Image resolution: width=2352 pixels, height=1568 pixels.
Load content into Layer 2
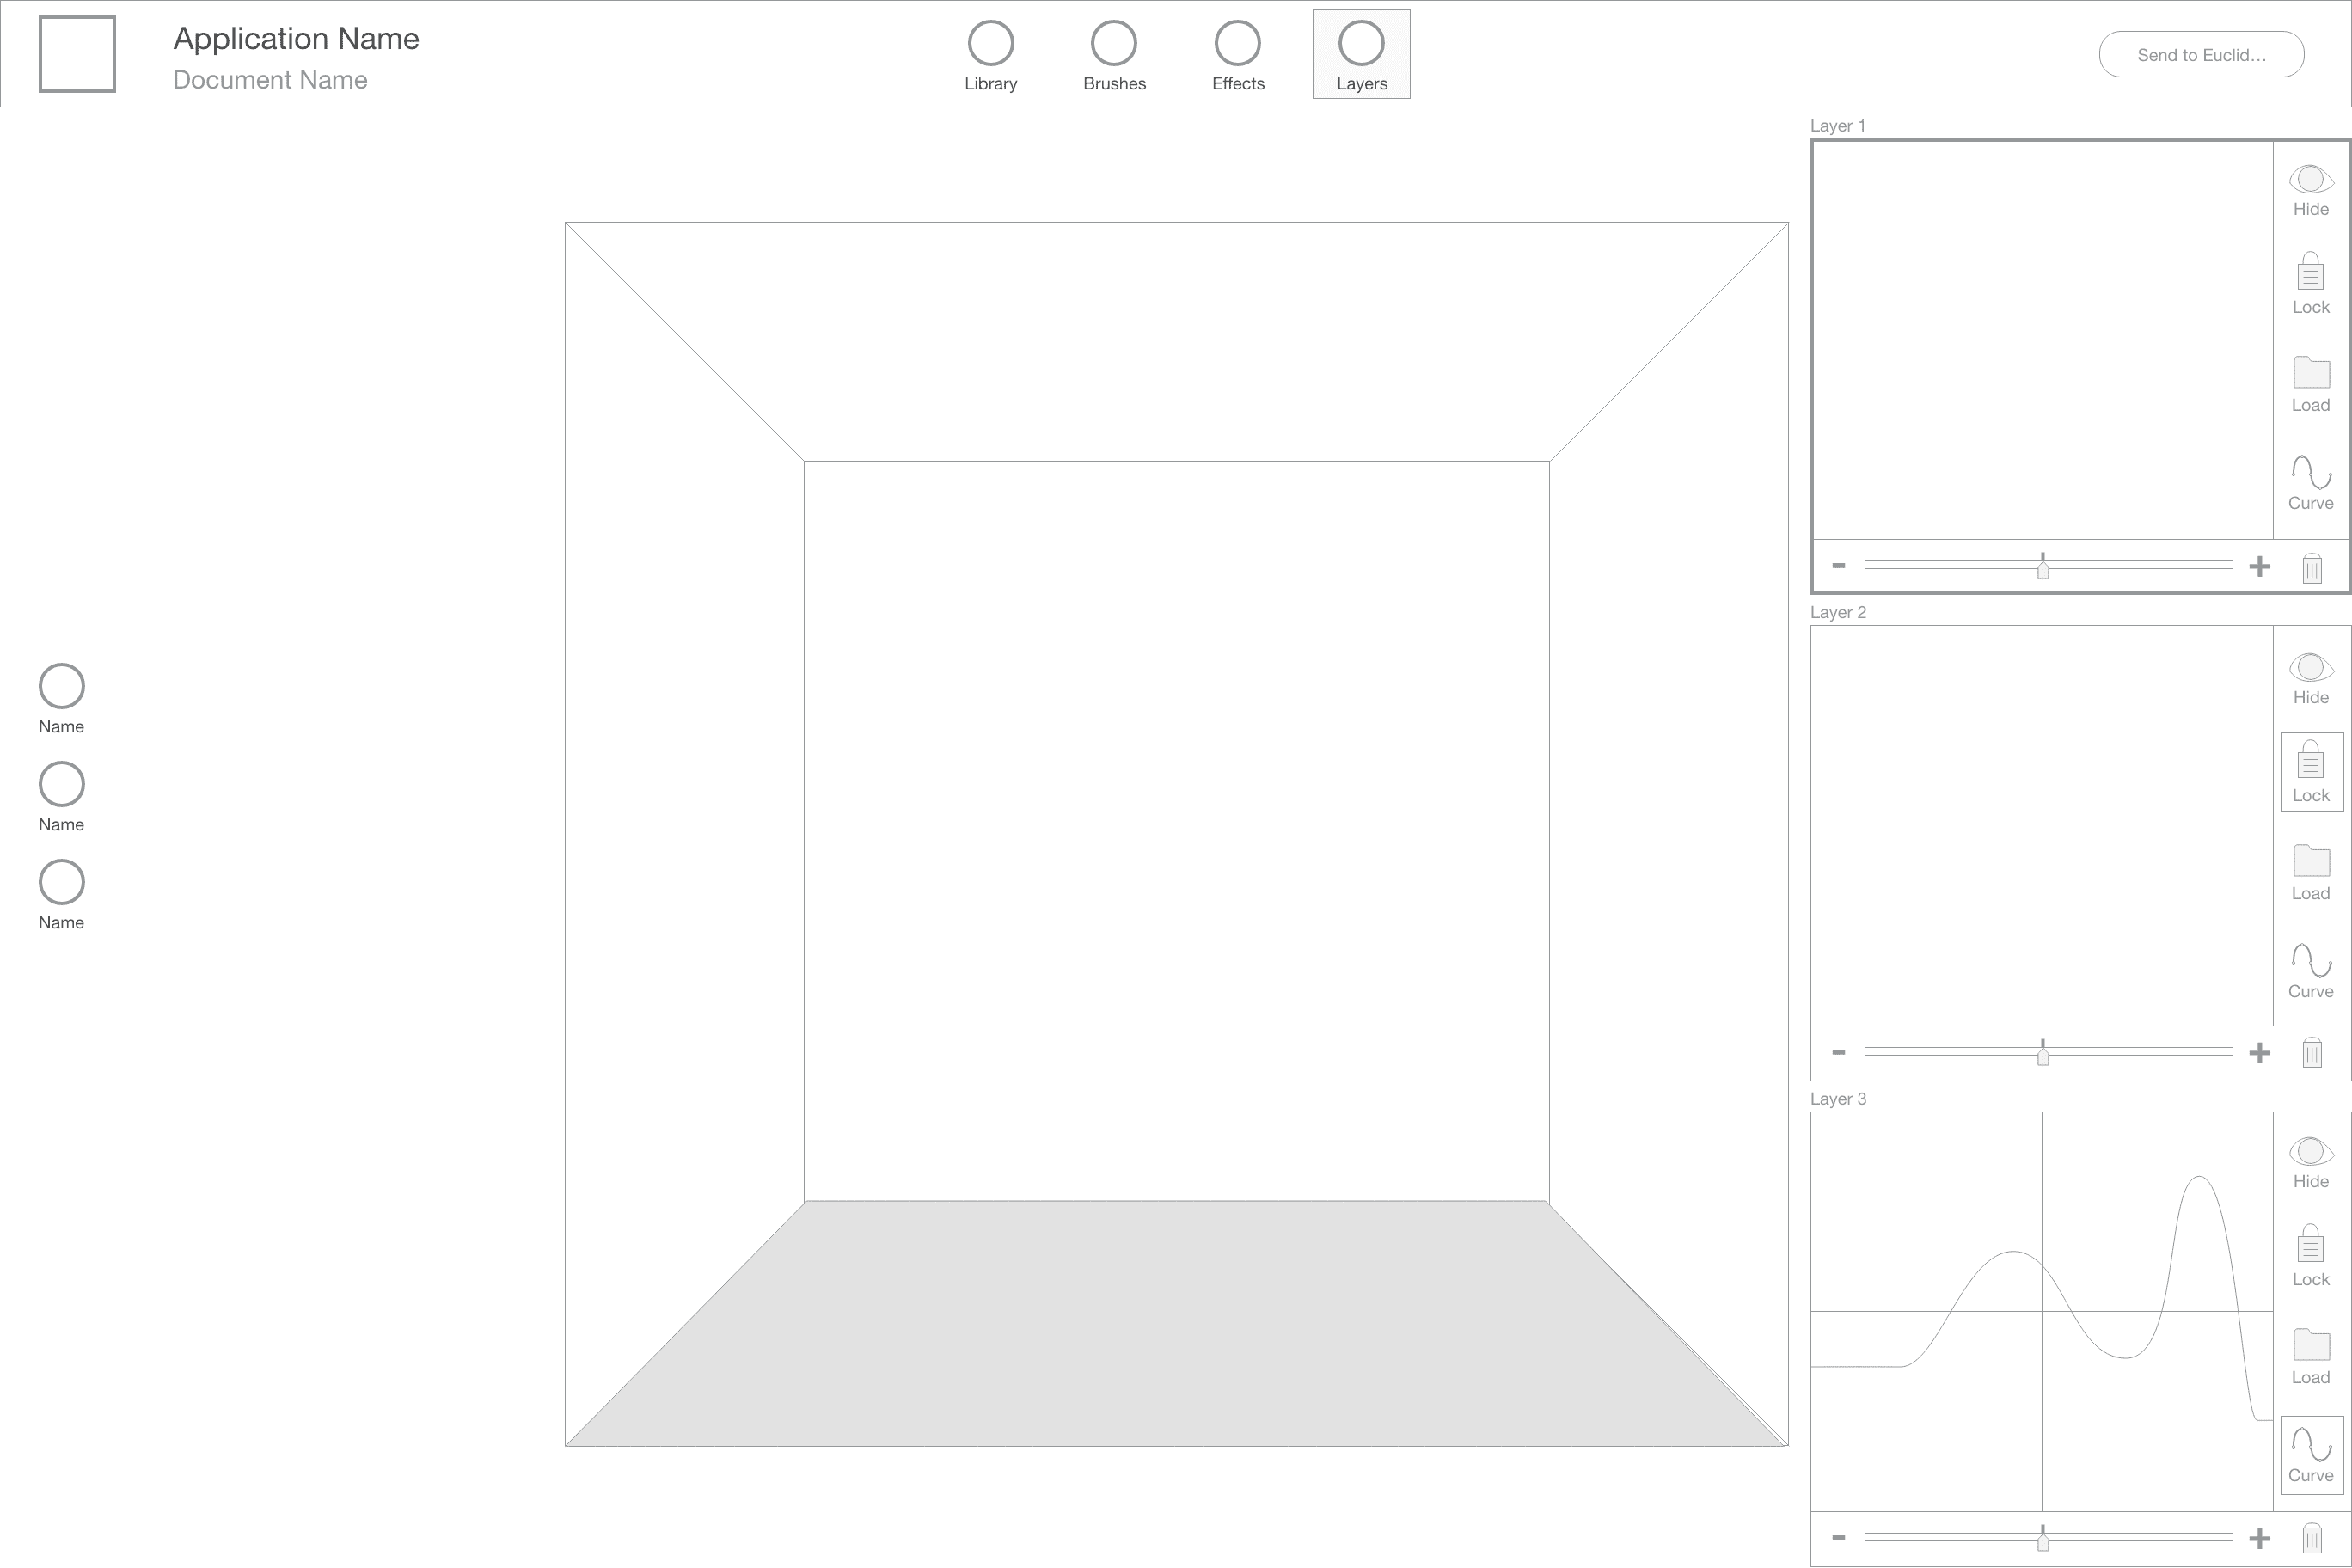coord(2311,870)
